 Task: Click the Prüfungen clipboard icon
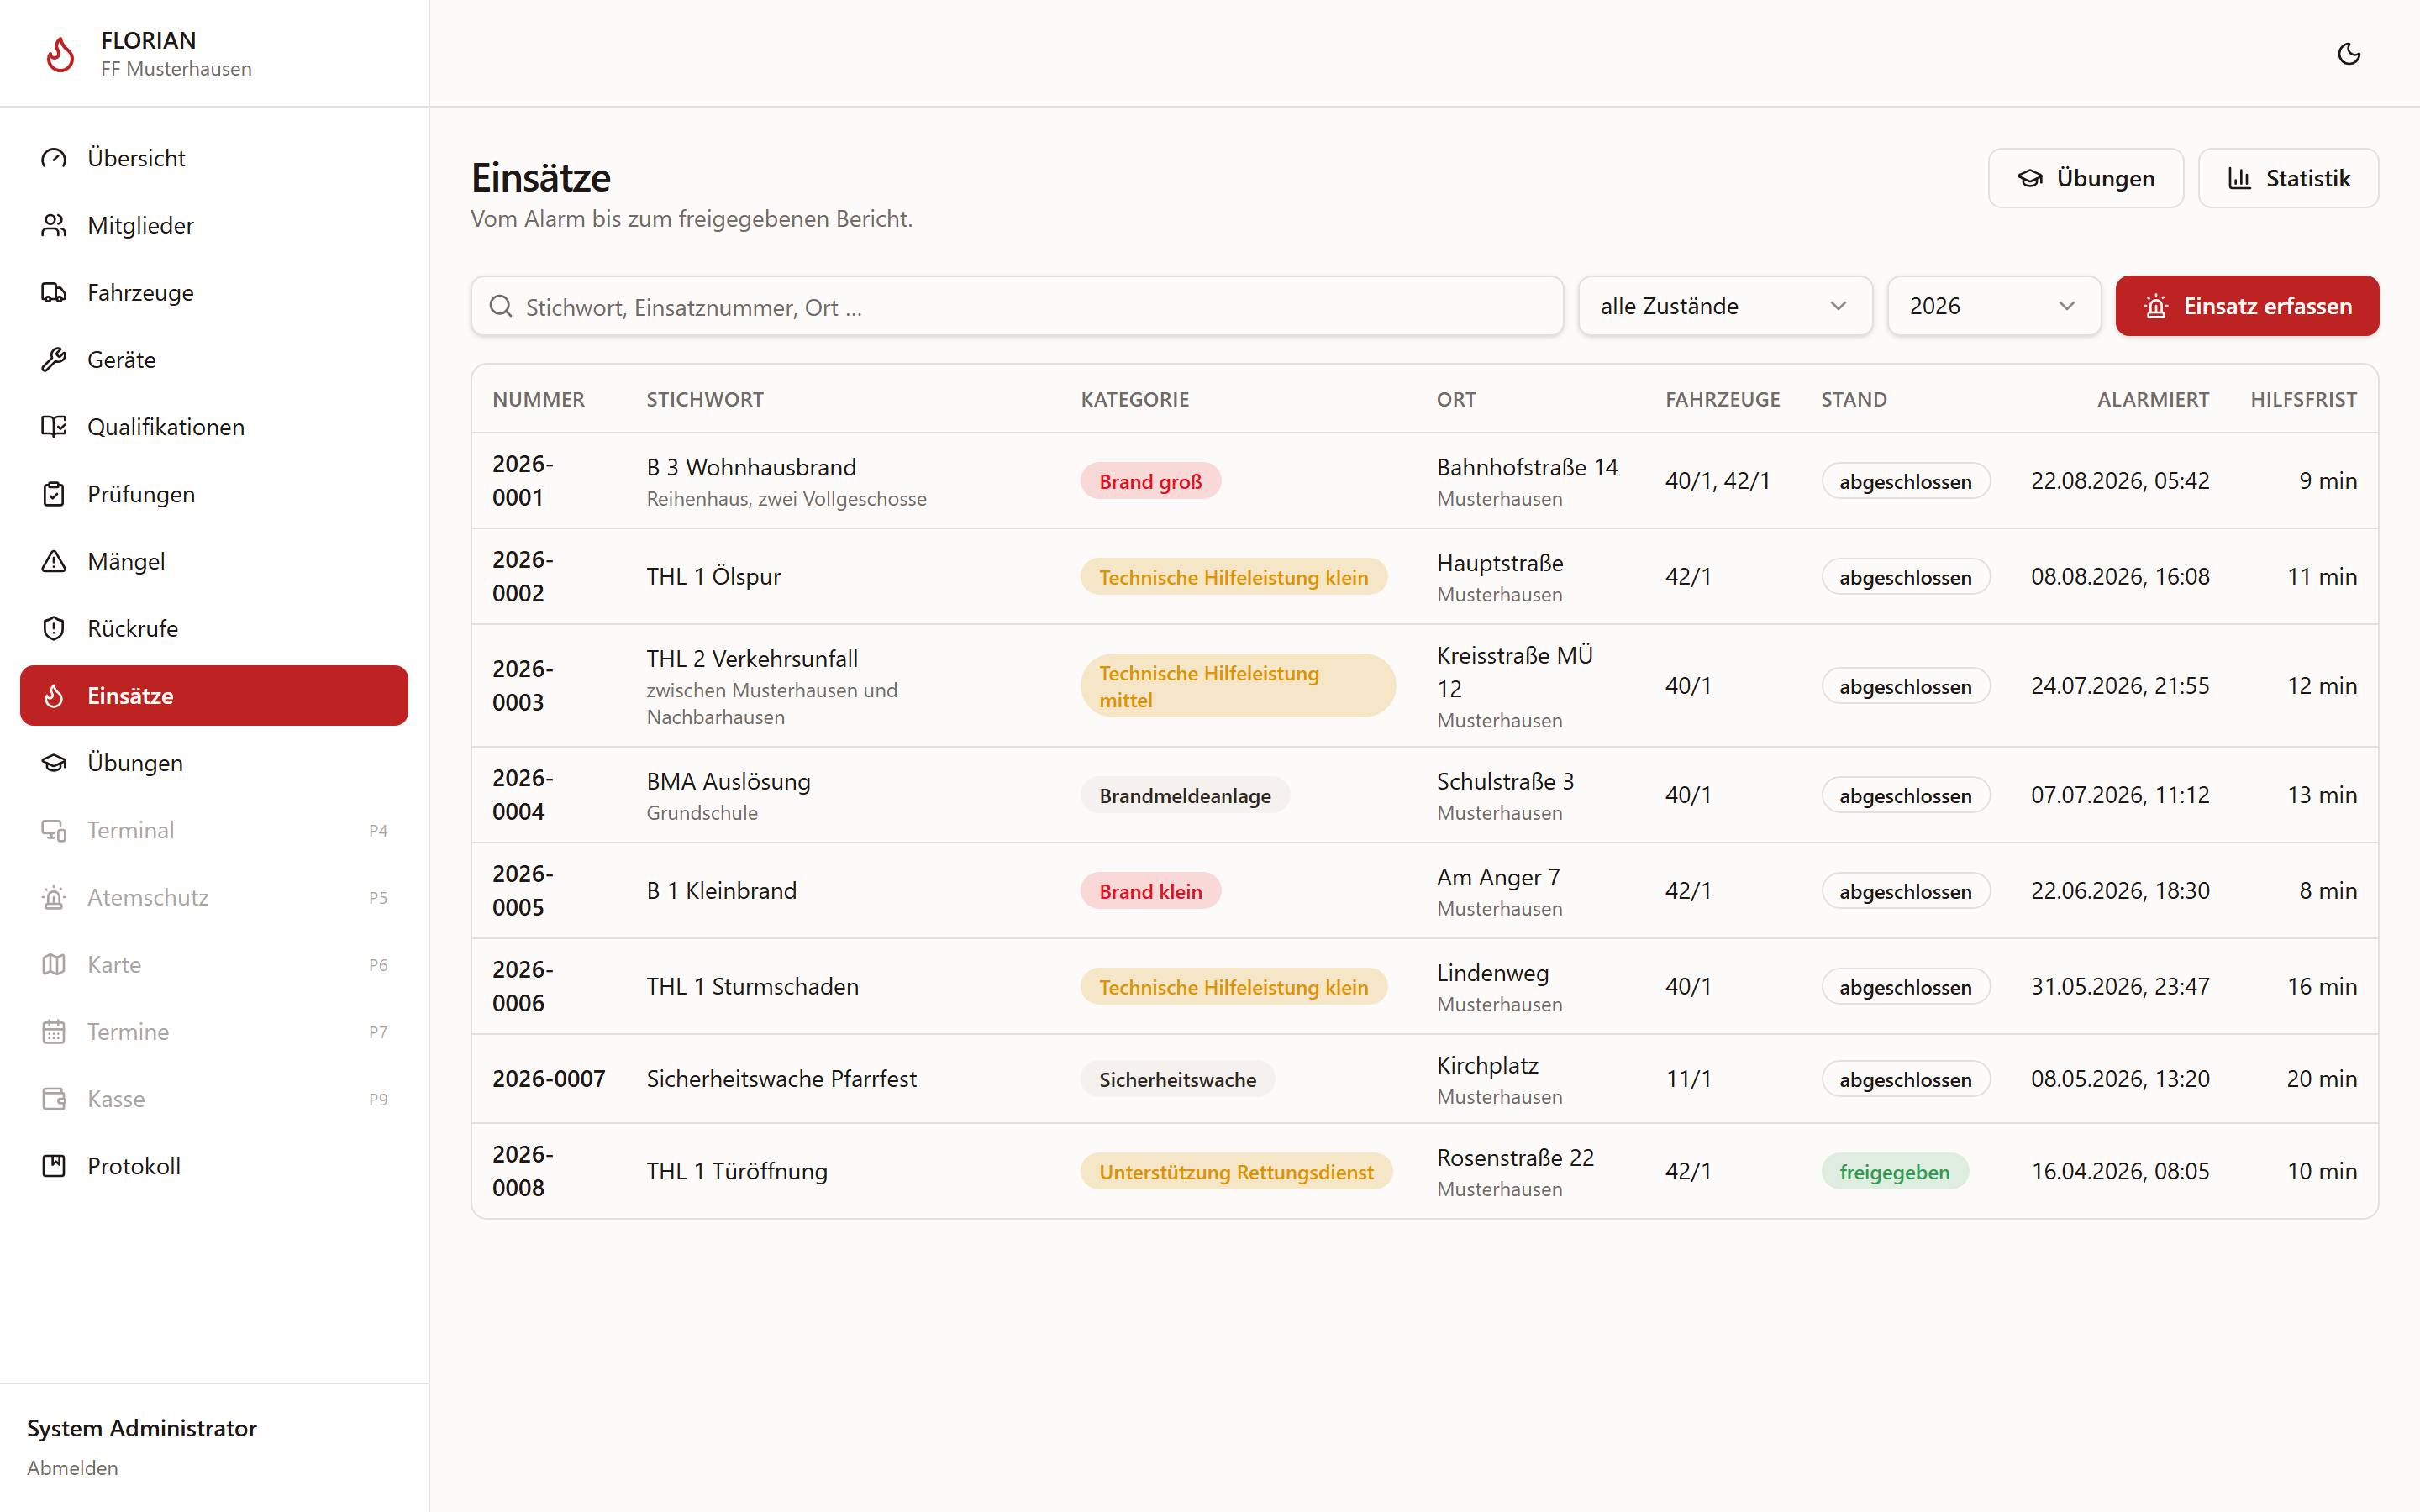pyautogui.click(x=54, y=494)
